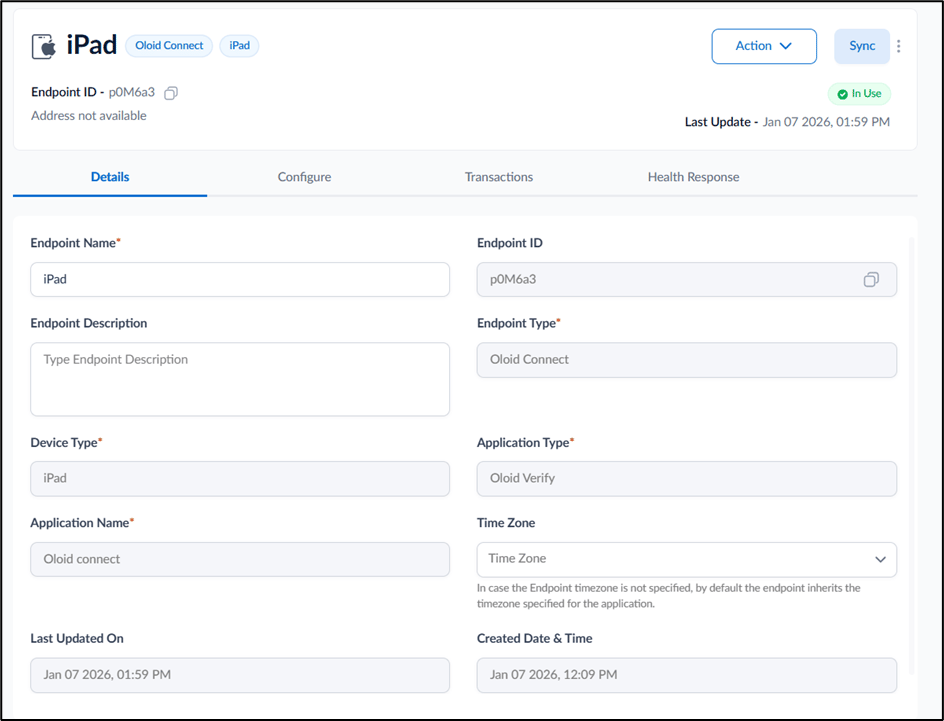
Task: Click Last Update timestamp in header
Action: (x=826, y=122)
